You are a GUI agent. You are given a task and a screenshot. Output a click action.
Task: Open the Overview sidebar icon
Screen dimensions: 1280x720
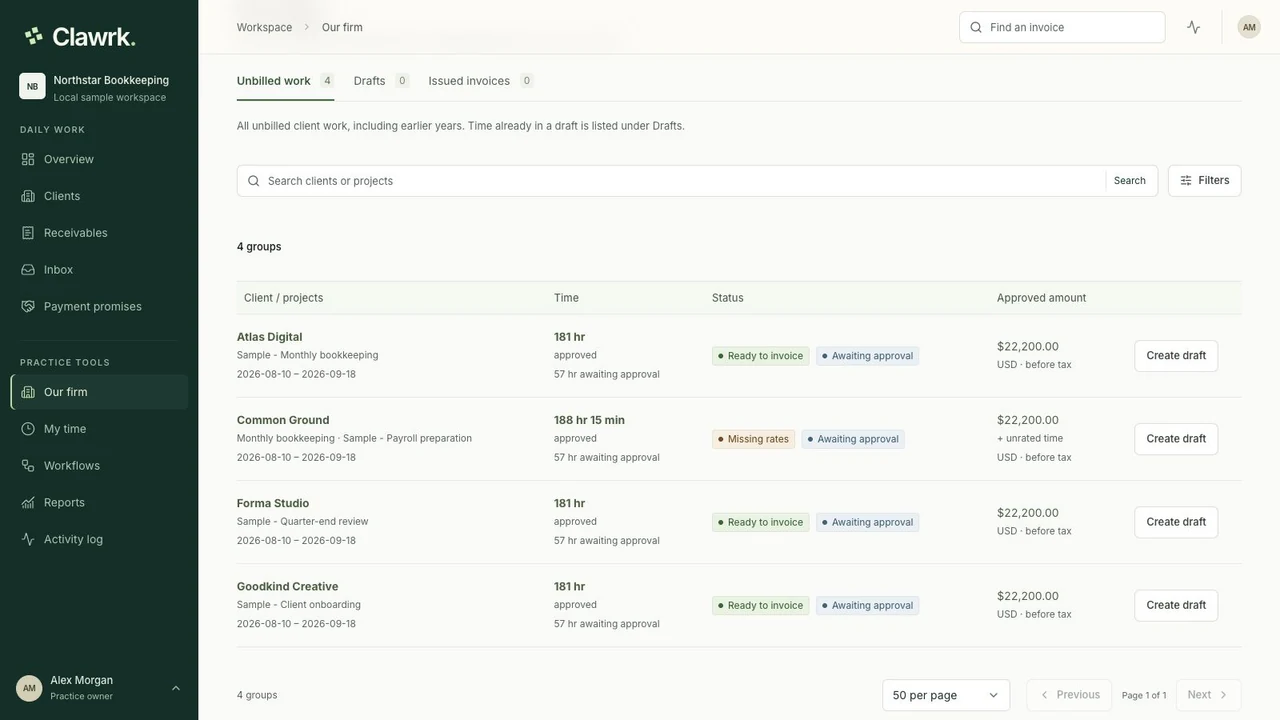28,159
